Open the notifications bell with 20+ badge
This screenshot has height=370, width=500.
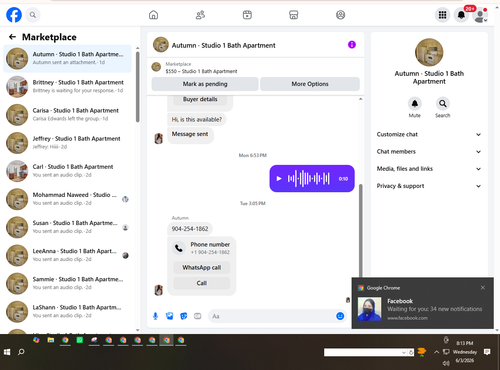(x=461, y=15)
